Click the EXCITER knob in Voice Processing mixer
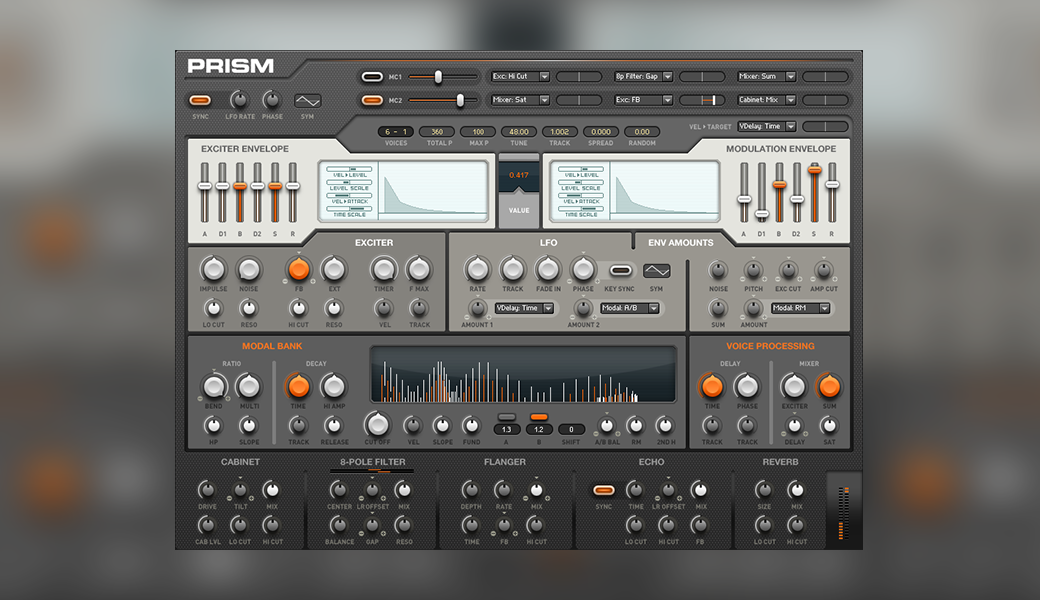The width and height of the screenshot is (1040, 600). click(794, 386)
